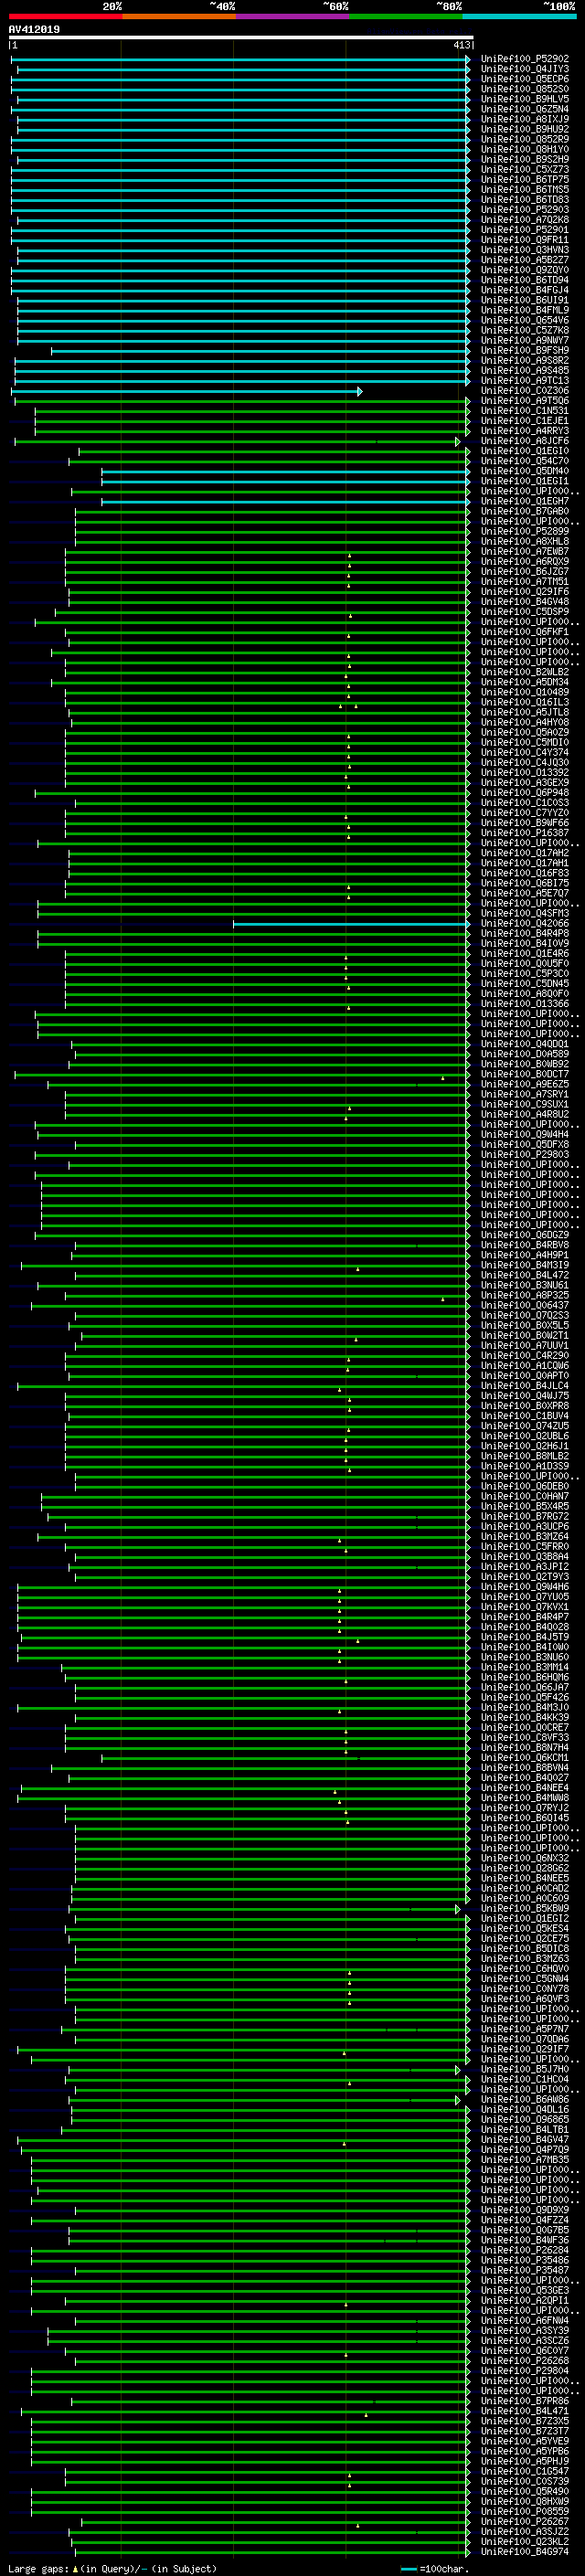Select the query name AV412019

[34, 29]
